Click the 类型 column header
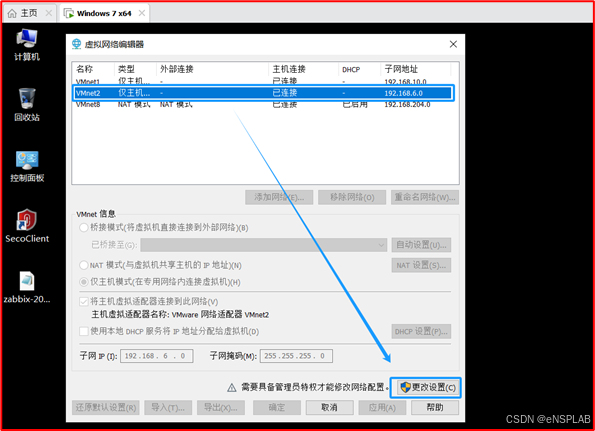The image size is (595, 431). 135,69
